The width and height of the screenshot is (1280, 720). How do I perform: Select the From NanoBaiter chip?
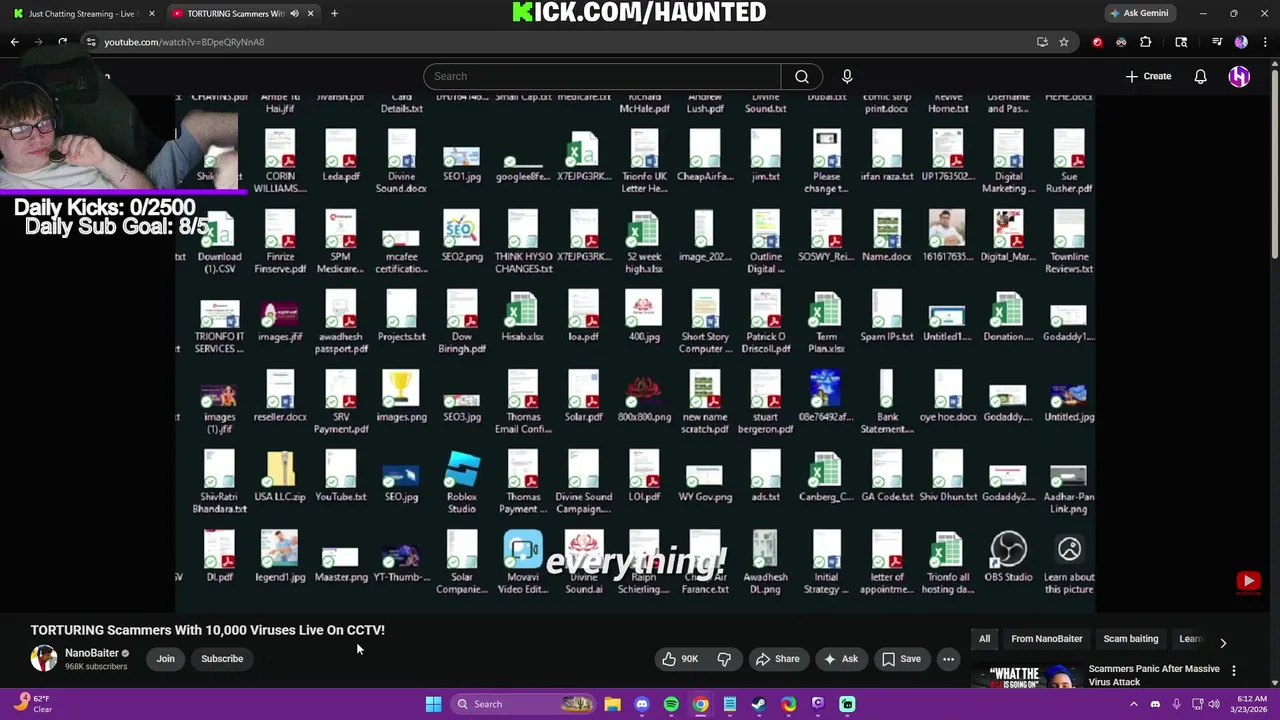(1046, 639)
